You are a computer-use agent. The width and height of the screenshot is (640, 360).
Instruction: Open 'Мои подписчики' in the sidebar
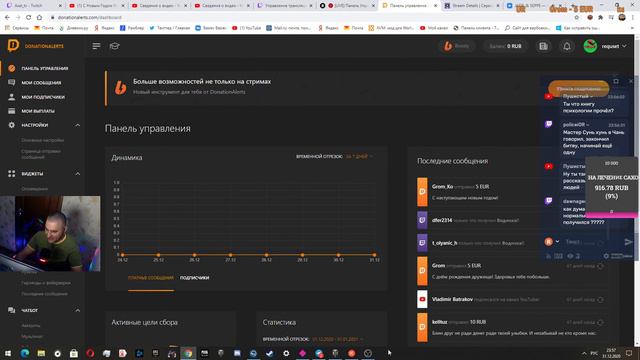43,97
